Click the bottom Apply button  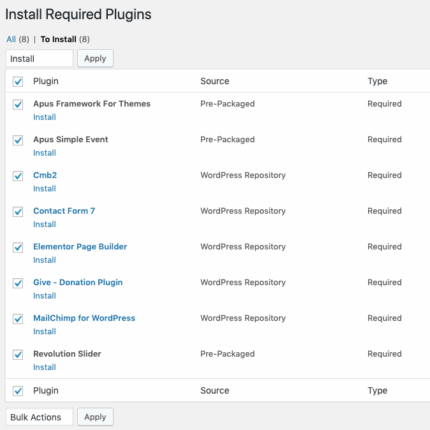coord(95,417)
